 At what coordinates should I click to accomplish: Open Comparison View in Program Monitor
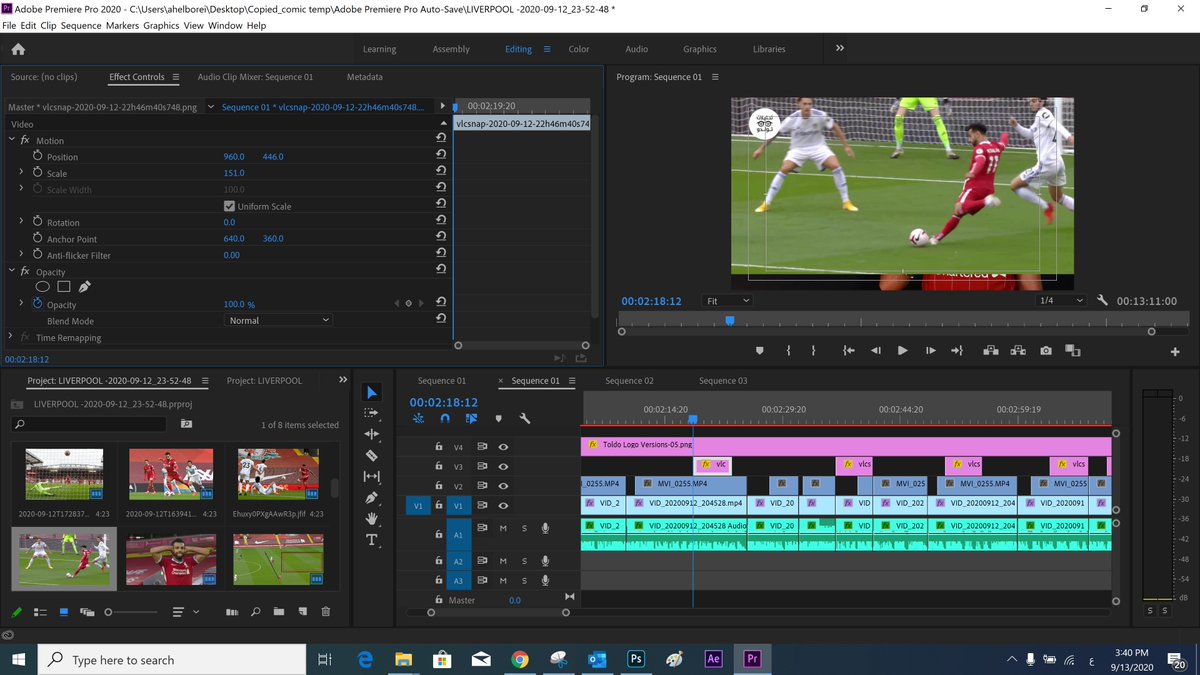pyautogui.click(x=1073, y=351)
